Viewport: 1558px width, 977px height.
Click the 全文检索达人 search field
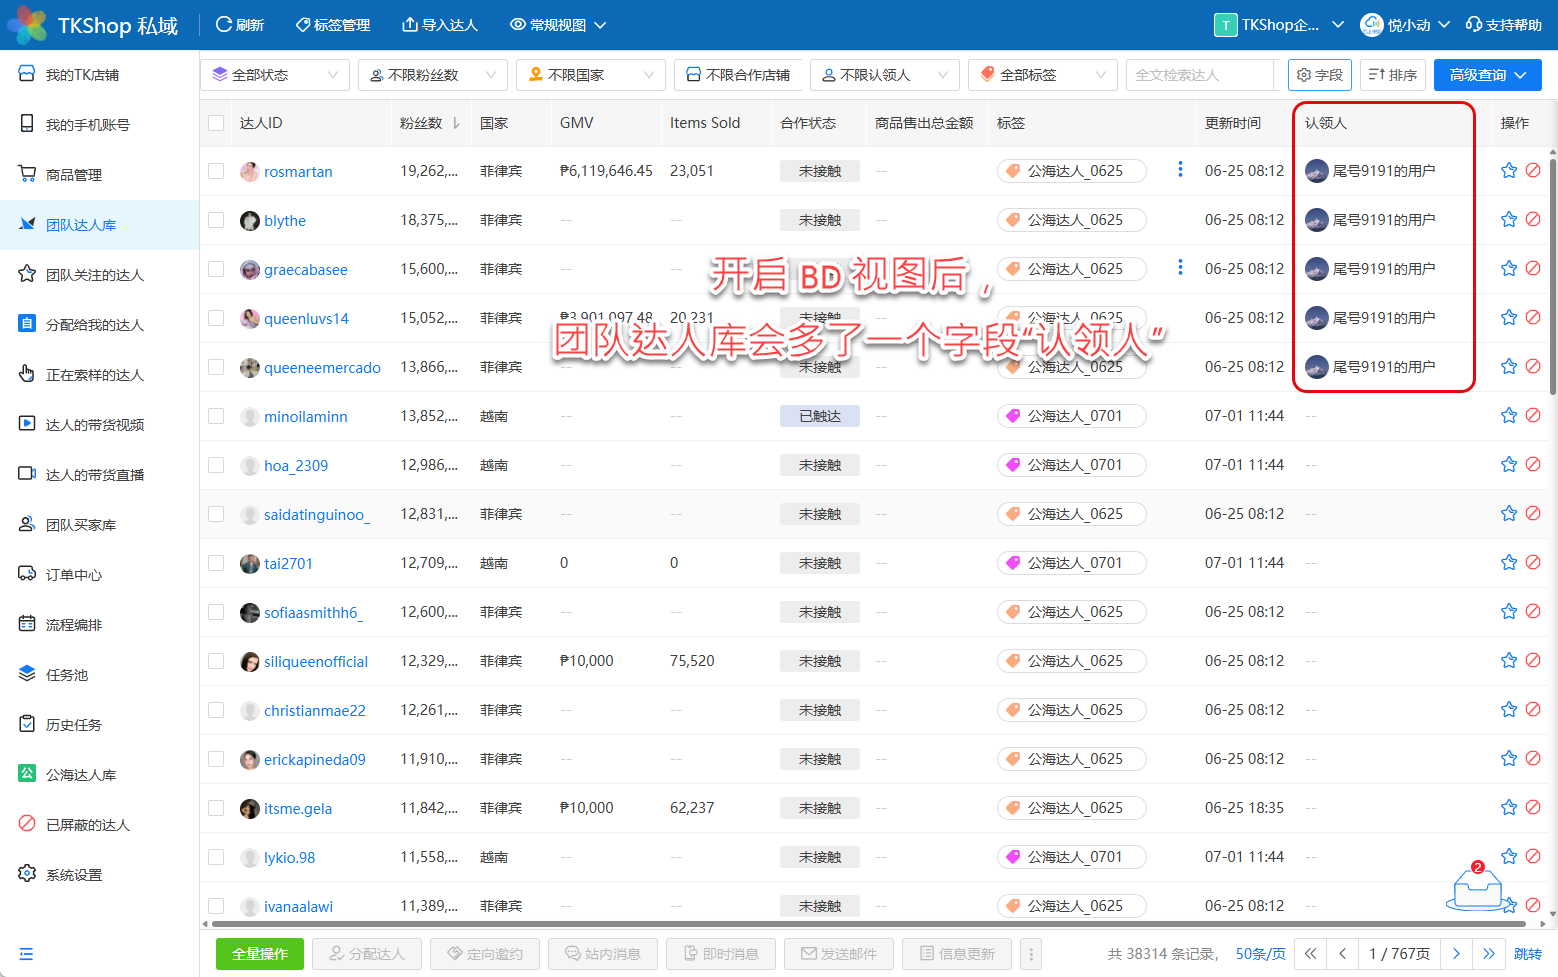point(1200,75)
